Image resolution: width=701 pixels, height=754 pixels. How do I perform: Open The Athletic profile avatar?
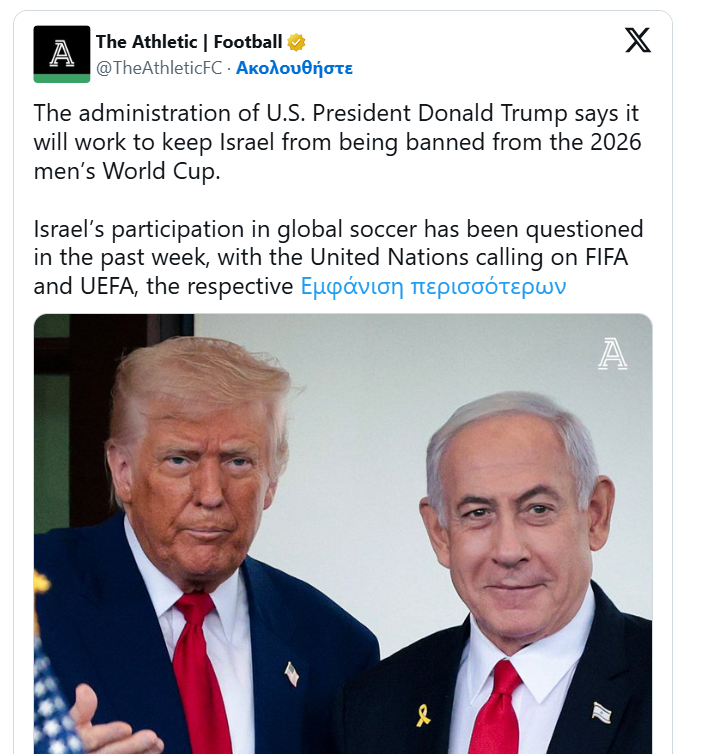[62, 54]
